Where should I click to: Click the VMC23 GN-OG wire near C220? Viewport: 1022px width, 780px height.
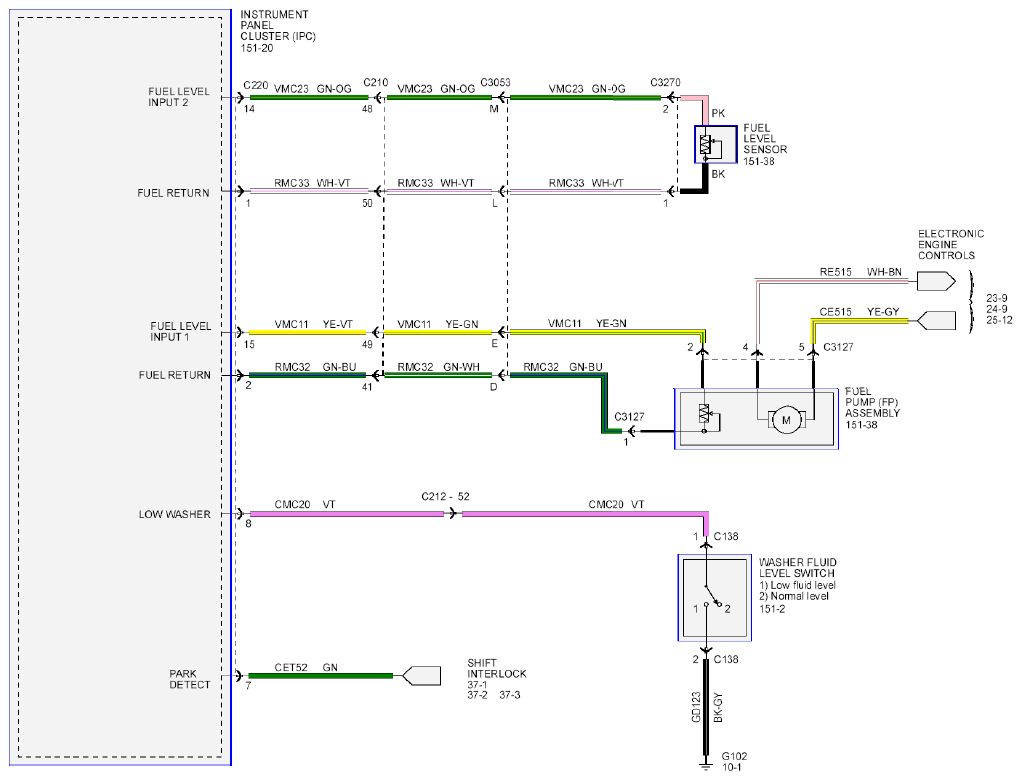(x=308, y=98)
